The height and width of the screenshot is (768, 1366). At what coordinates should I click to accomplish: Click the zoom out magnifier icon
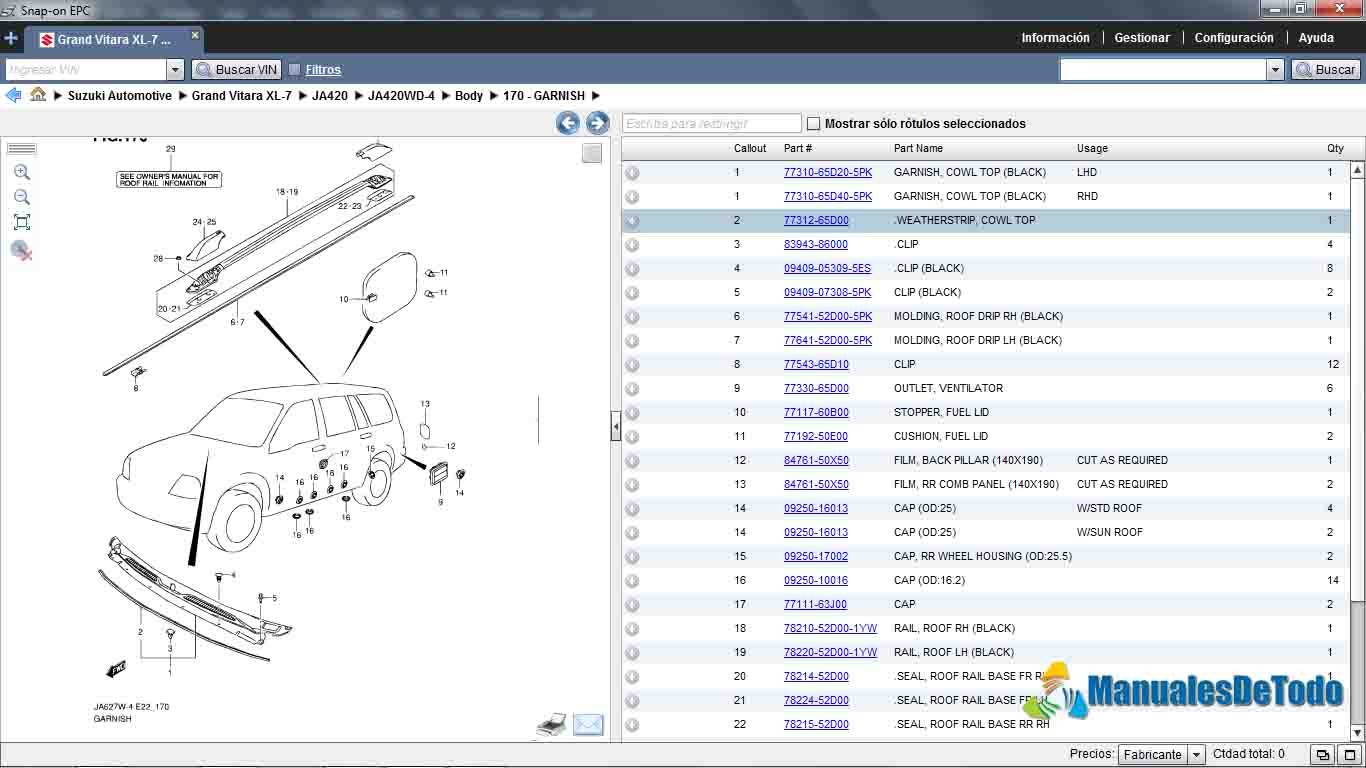click(x=22, y=197)
